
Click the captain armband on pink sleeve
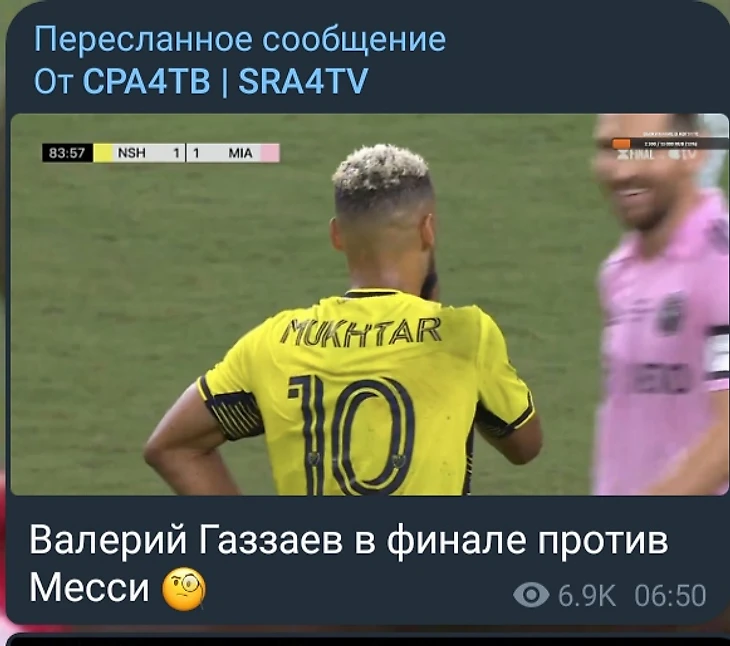[x=719, y=350]
